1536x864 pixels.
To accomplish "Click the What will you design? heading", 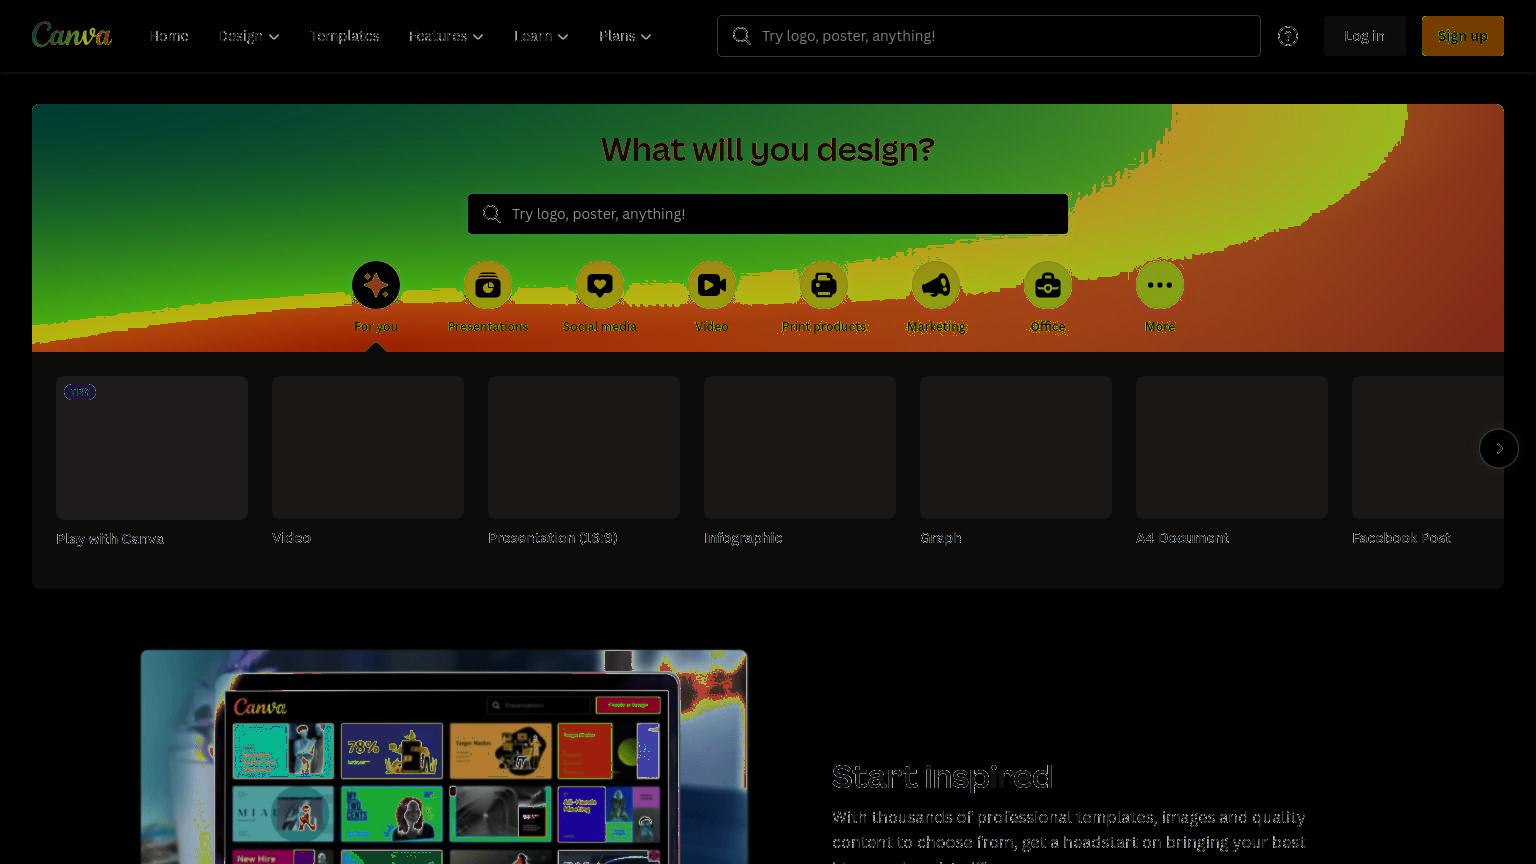I will [x=768, y=150].
